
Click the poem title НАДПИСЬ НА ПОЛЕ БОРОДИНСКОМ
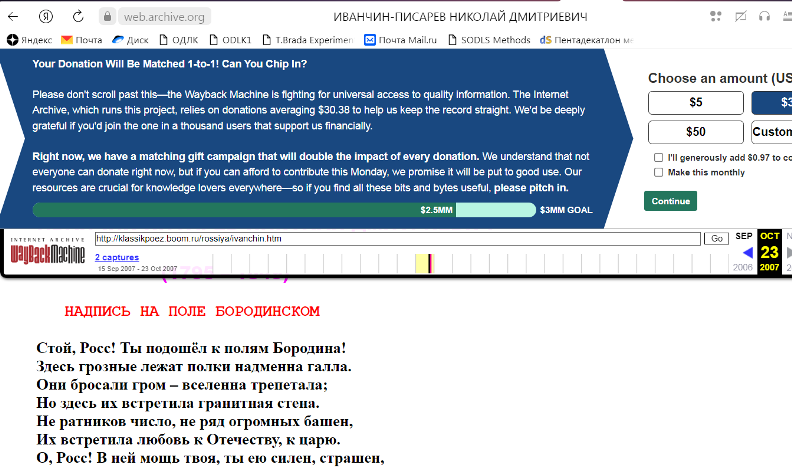192,311
